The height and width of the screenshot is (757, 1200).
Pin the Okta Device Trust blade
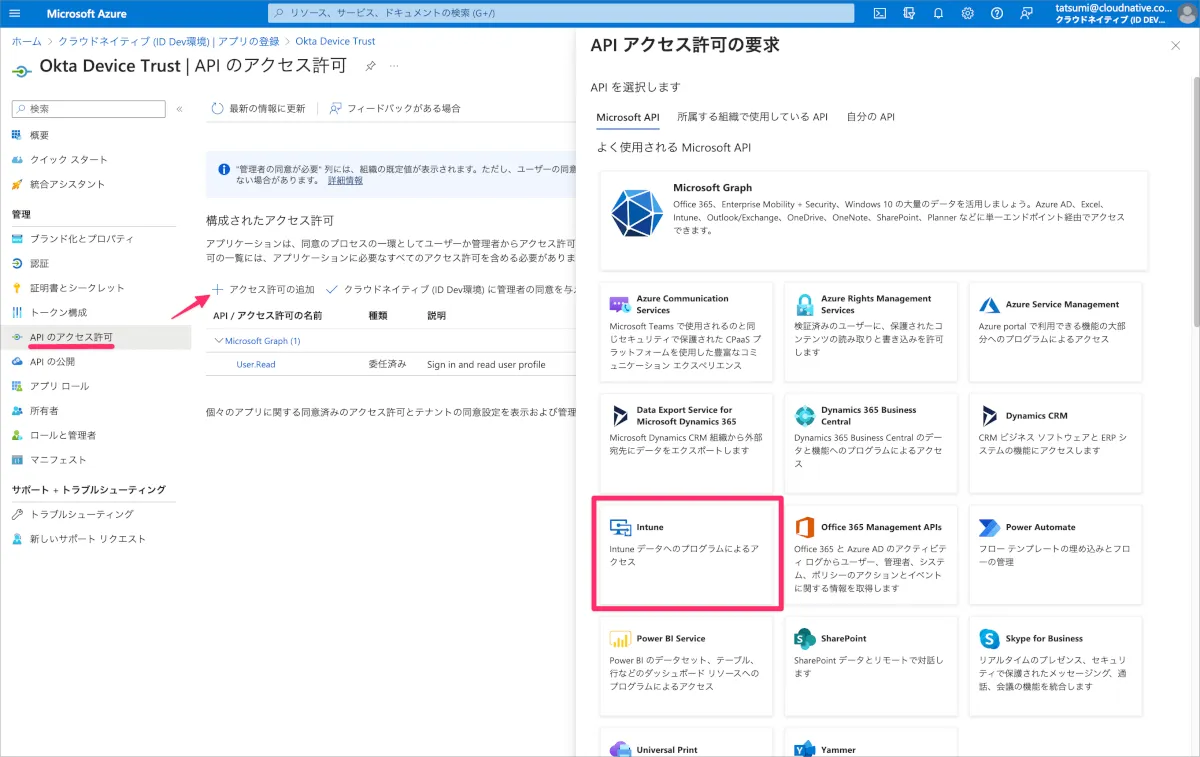pyautogui.click(x=370, y=66)
